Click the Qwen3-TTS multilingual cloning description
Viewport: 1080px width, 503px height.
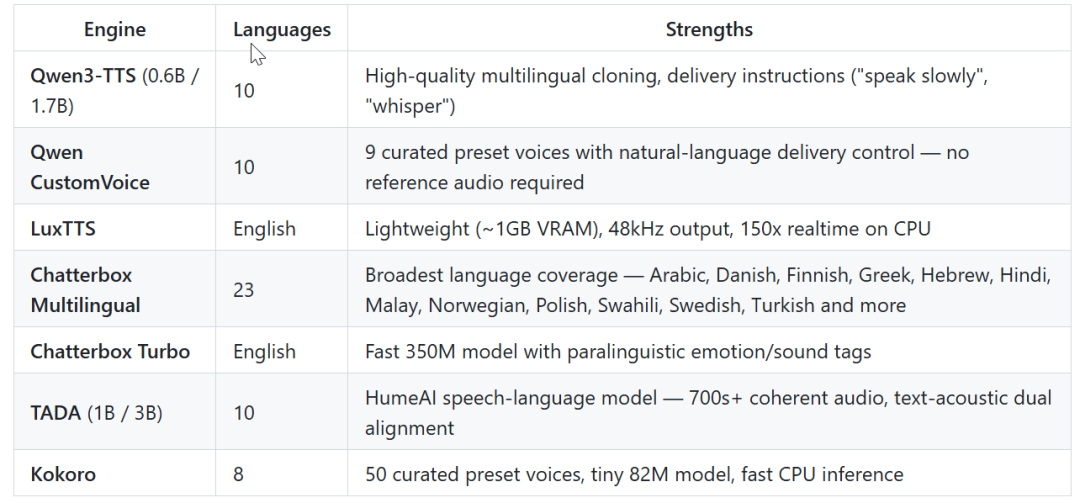click(x=676, y=90)
